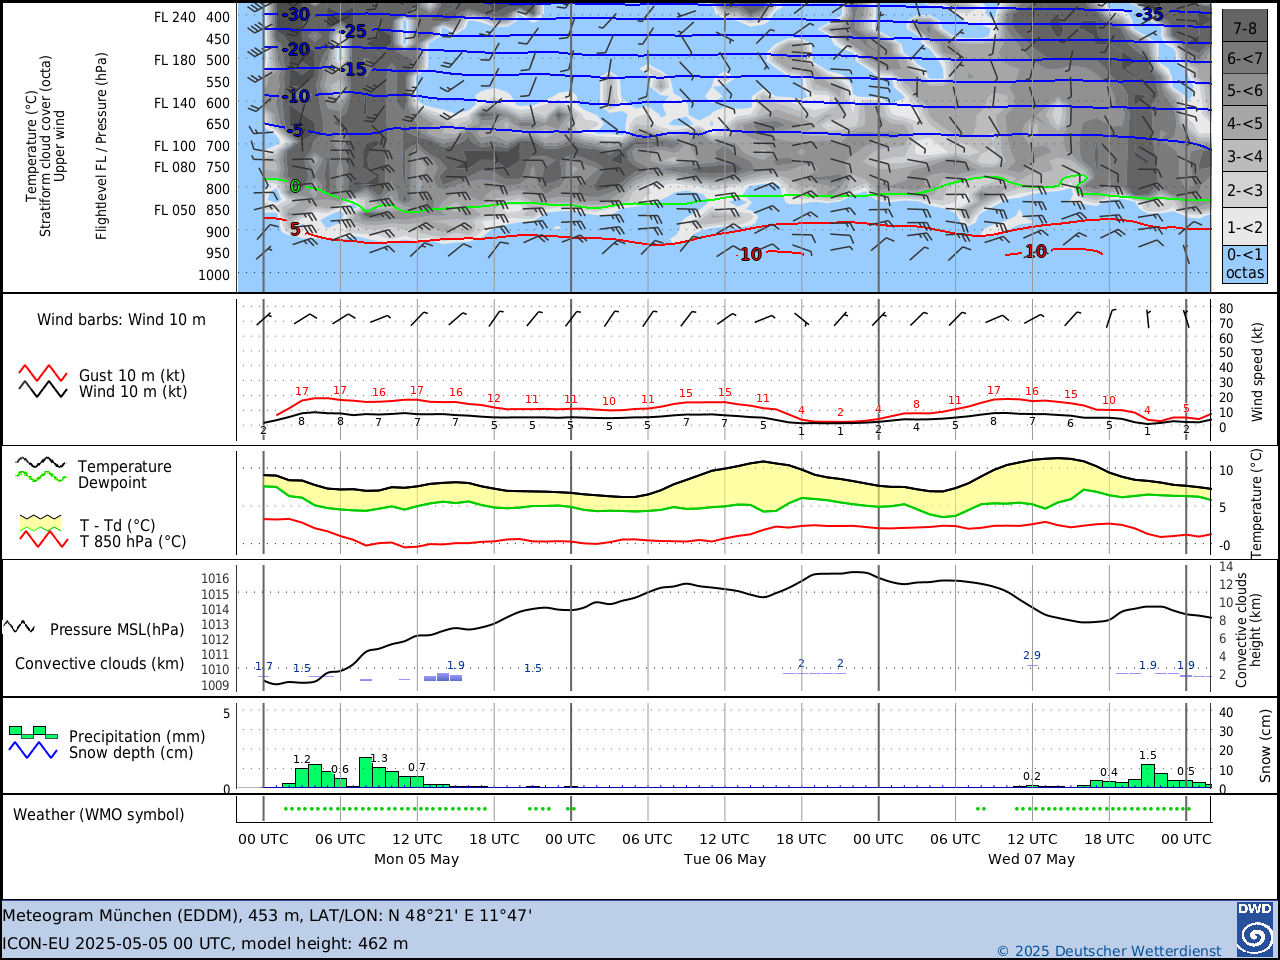
Task: Click the 1.2 precipitation value
Action: pos(301,759)
